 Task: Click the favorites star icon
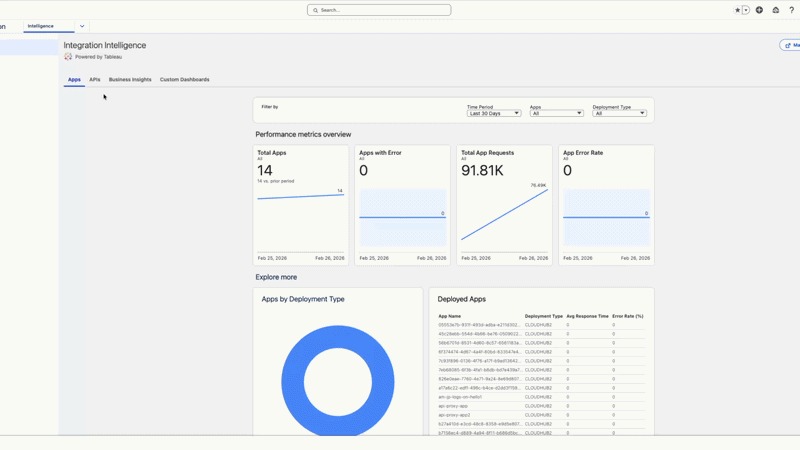738,10
